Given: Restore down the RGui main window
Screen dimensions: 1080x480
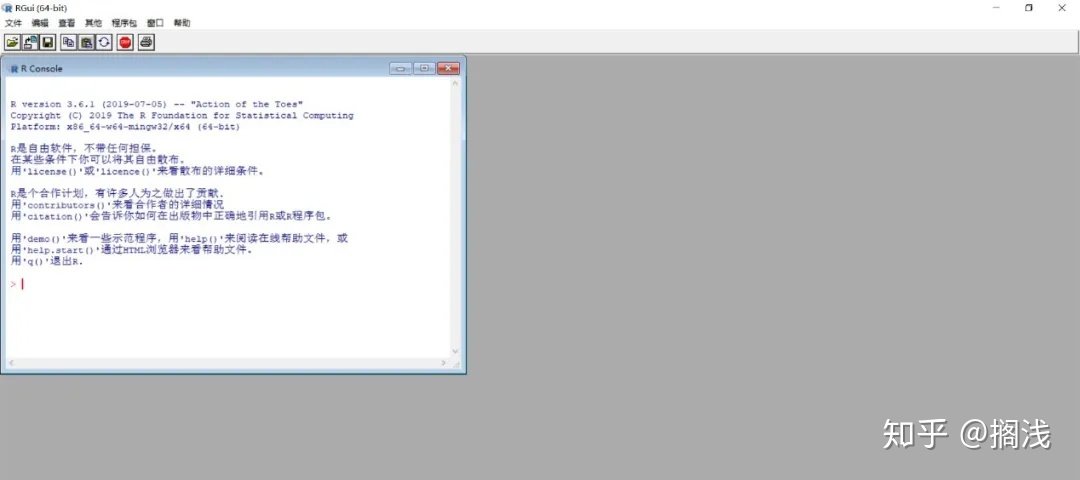Looking at the screenshot, I should point(1029,8).
